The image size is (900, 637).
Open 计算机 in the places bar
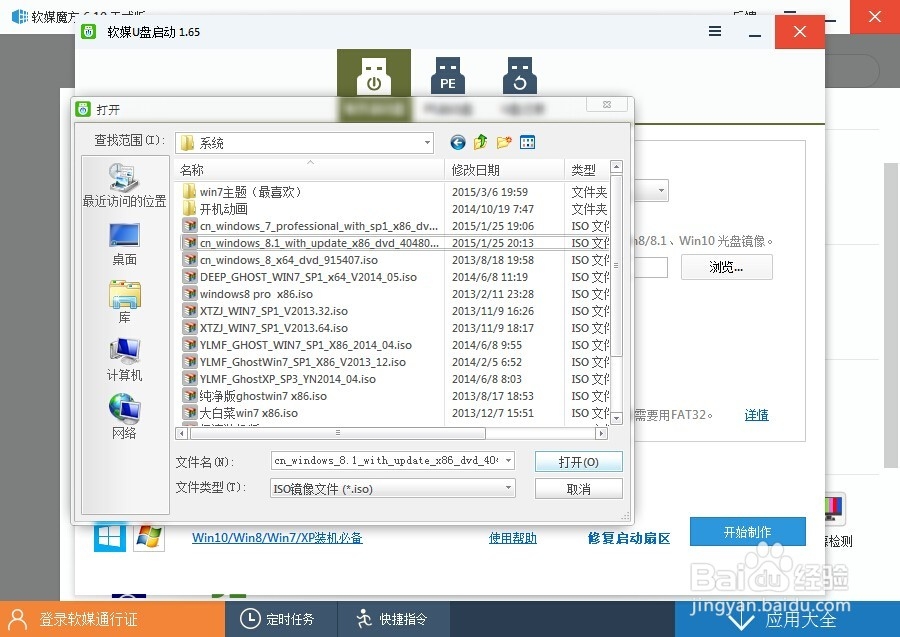(125, 360)
